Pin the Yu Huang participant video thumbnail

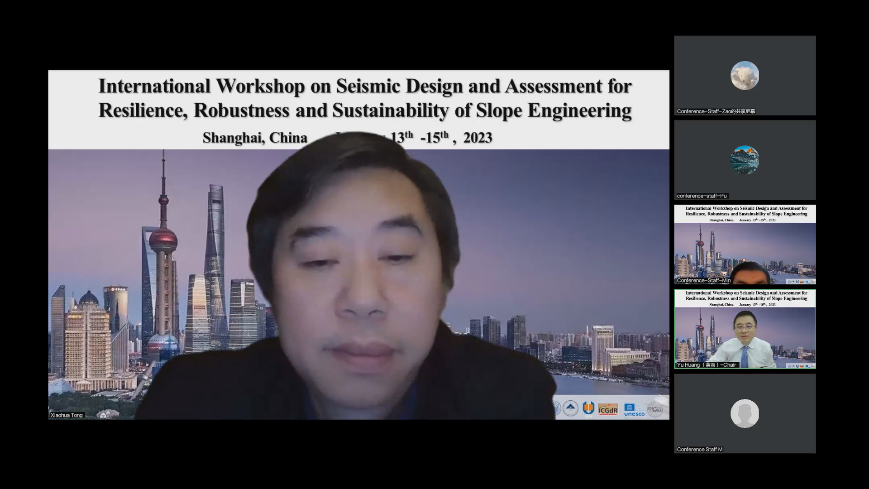[744, 330]
